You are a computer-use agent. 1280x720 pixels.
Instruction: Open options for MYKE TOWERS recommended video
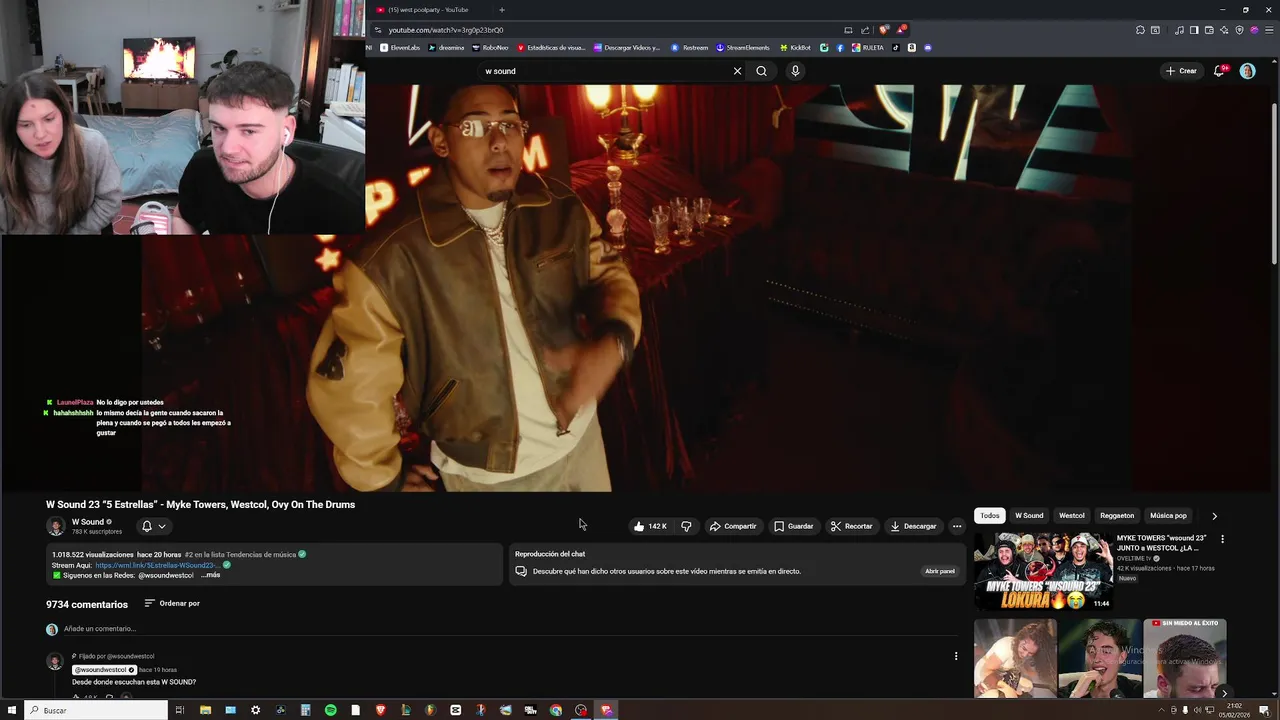click(1222, 539)
